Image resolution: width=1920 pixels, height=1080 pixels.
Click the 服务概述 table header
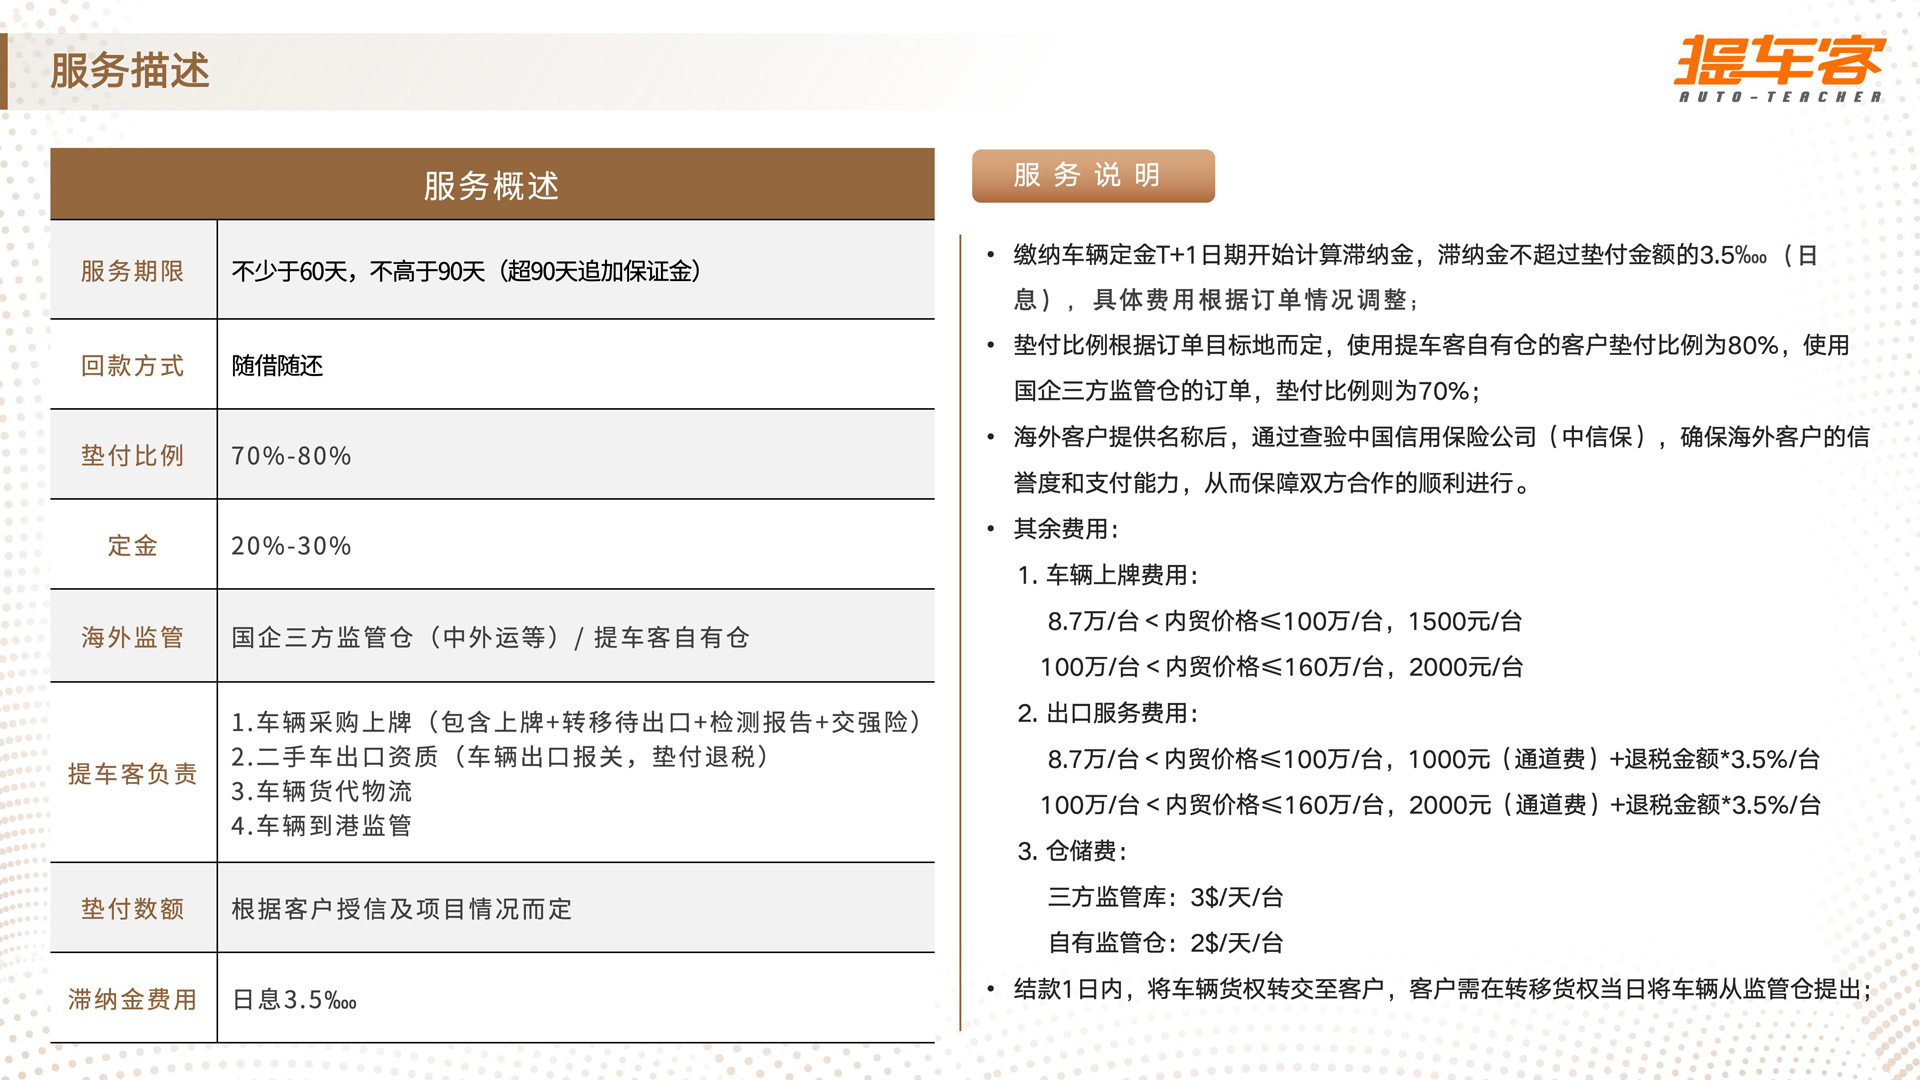pyautogui.click(x=492, y=185)
